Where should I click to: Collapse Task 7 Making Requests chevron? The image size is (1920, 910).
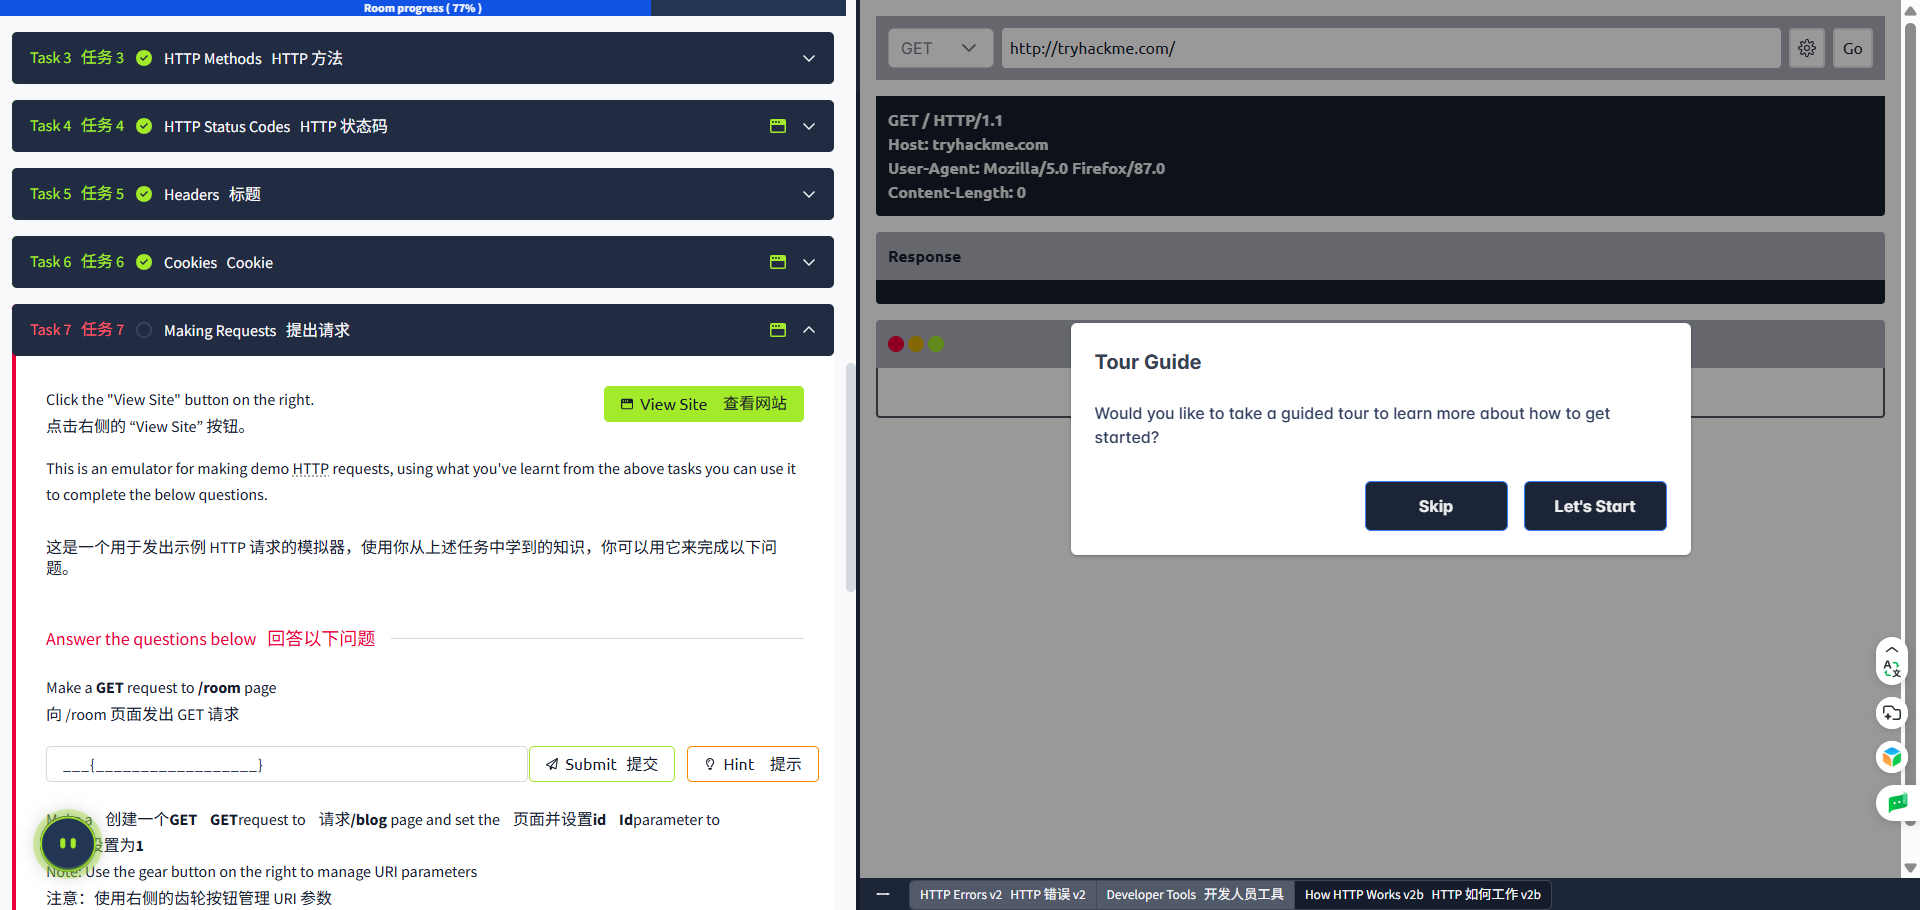[x=809, y=330]
